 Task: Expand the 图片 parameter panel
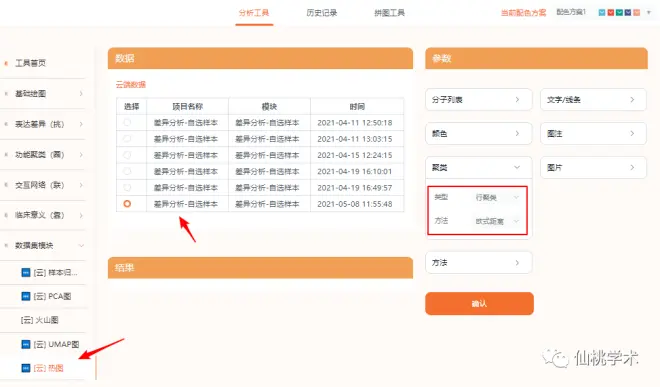pyautogui.click(x=593, y=168)
